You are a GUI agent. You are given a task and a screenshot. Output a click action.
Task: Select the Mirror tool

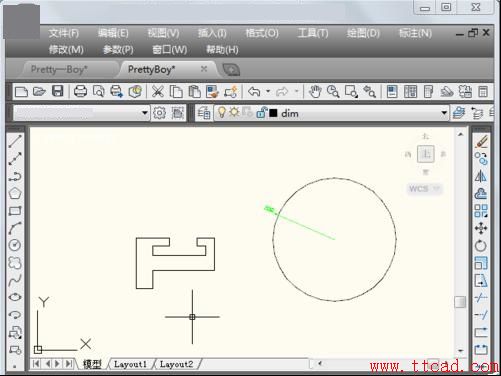[481, 176]
